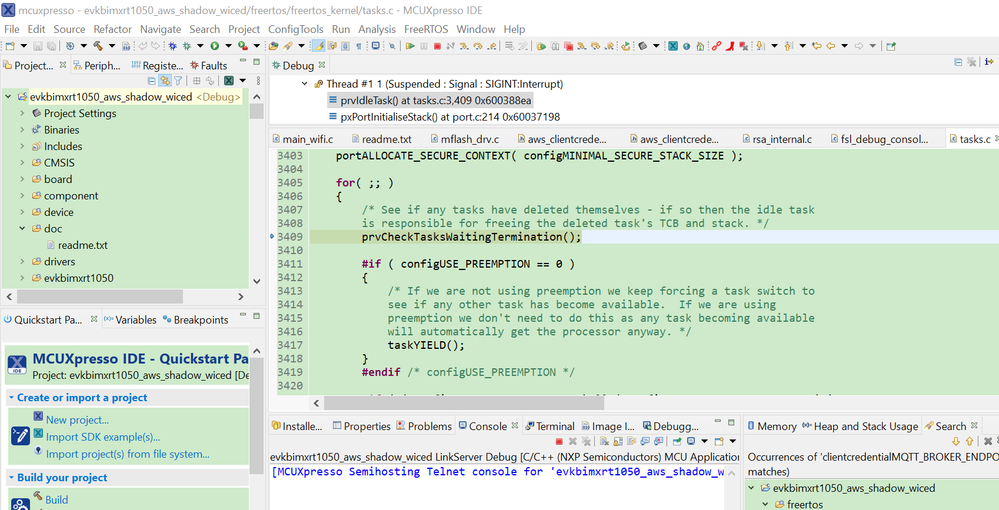Collapse evkbimxrt1050_aws_shadow_wiced project root
The height and width of the screenshot is (510, 999).
pyautogui.click(x=8, y=97)
